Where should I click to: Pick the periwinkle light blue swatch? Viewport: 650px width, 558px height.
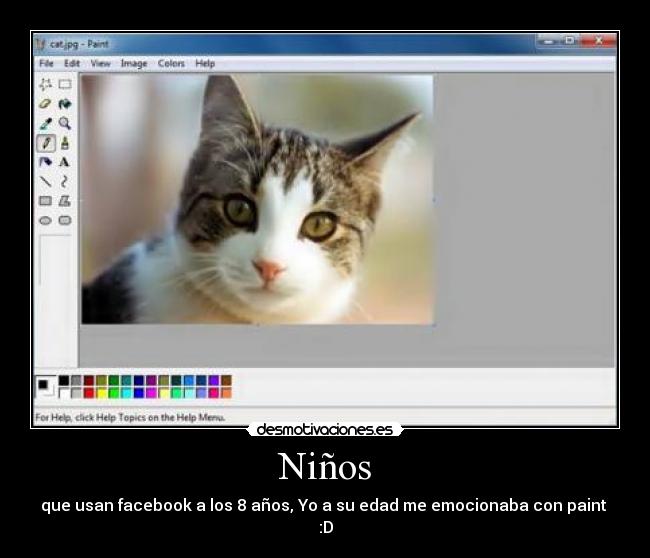tap(201, 393)
